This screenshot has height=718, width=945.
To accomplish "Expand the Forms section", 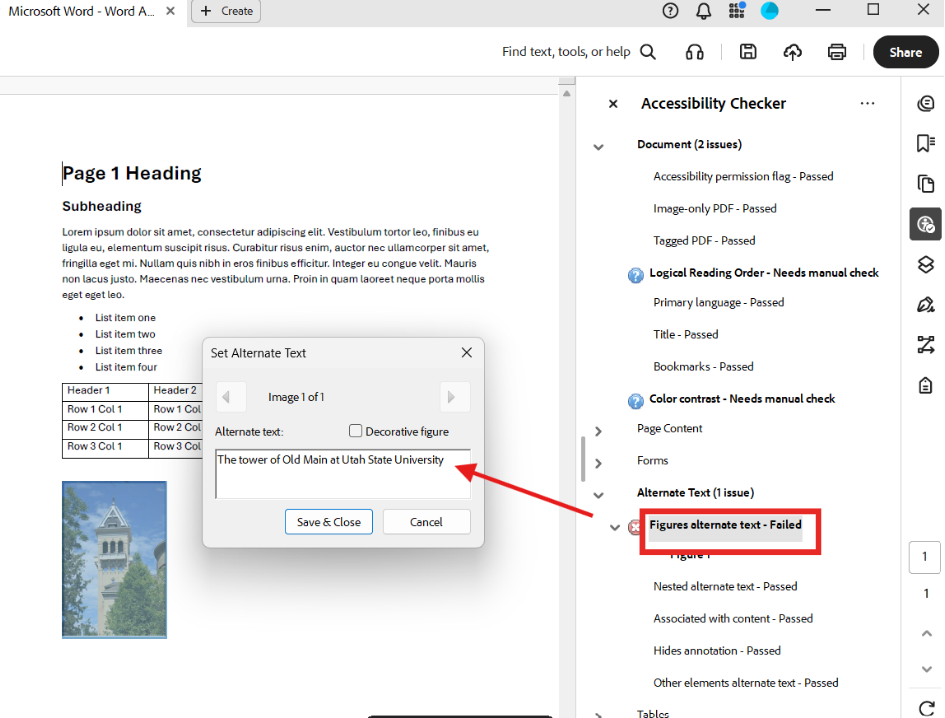I will click(x=598, y=463).
